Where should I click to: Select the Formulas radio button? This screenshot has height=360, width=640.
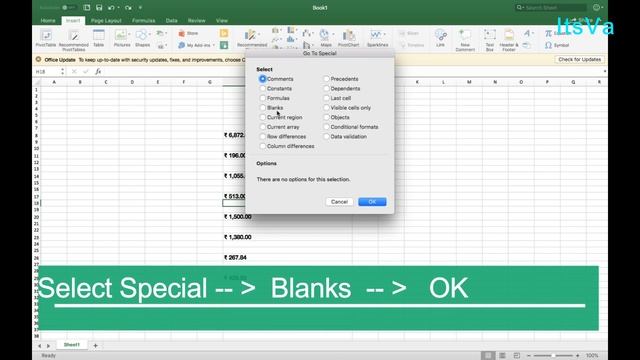coord(262,98)
